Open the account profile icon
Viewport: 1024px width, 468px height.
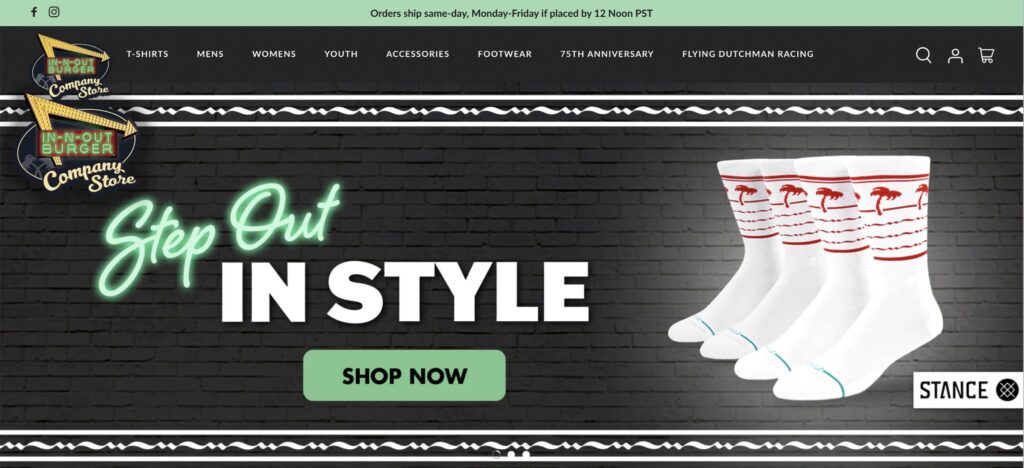(x=955, y=55)
